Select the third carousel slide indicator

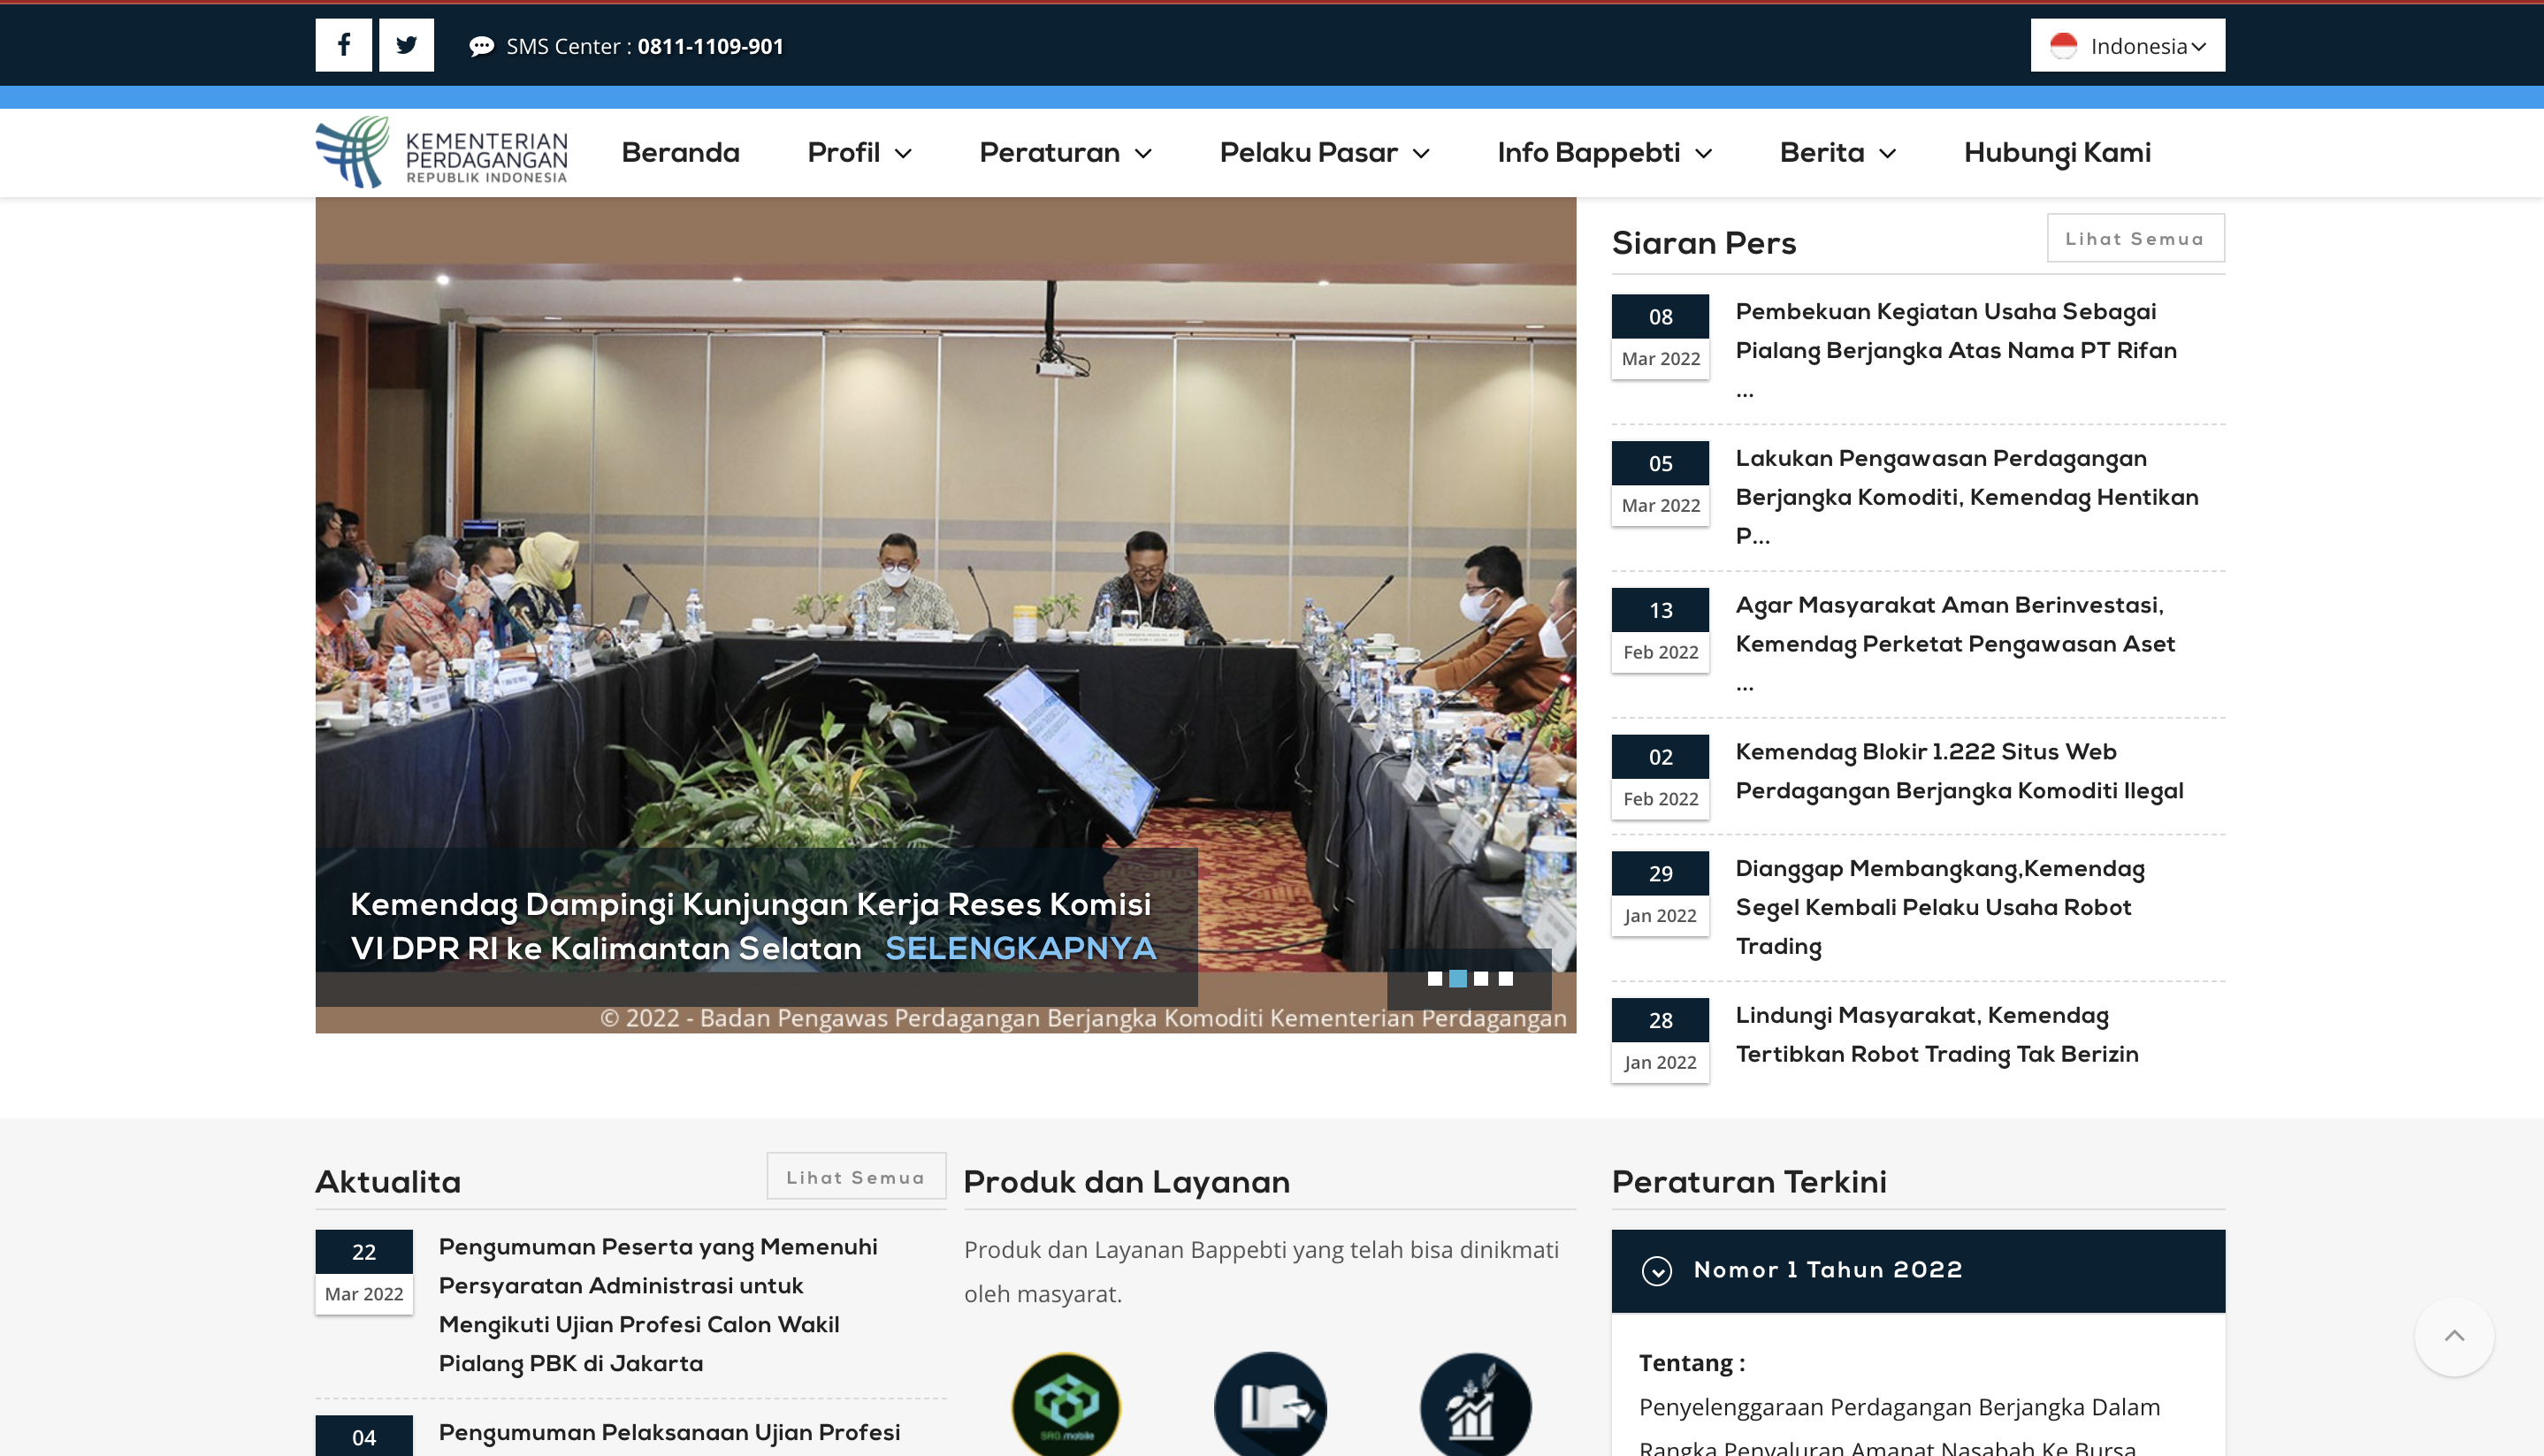pos(1481,979)
